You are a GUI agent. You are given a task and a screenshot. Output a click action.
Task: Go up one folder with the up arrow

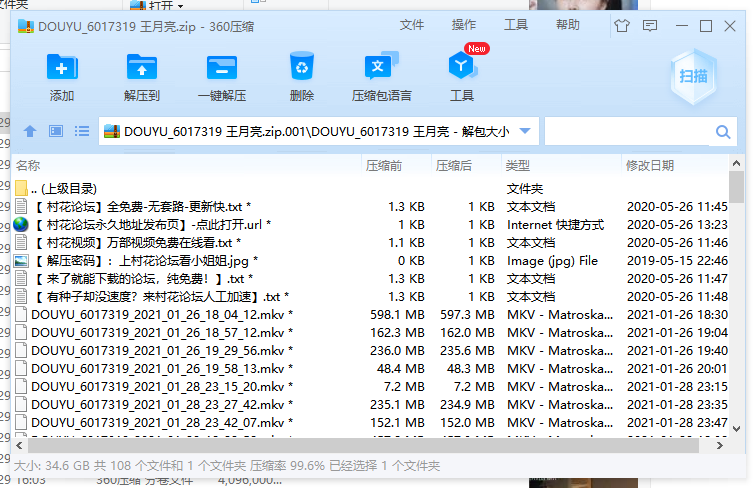(x=30, y=131)
